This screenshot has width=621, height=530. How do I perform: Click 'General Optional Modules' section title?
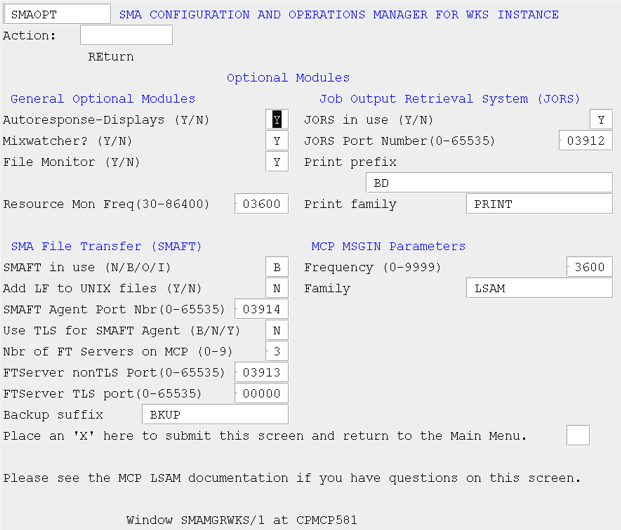pos(103,99)
